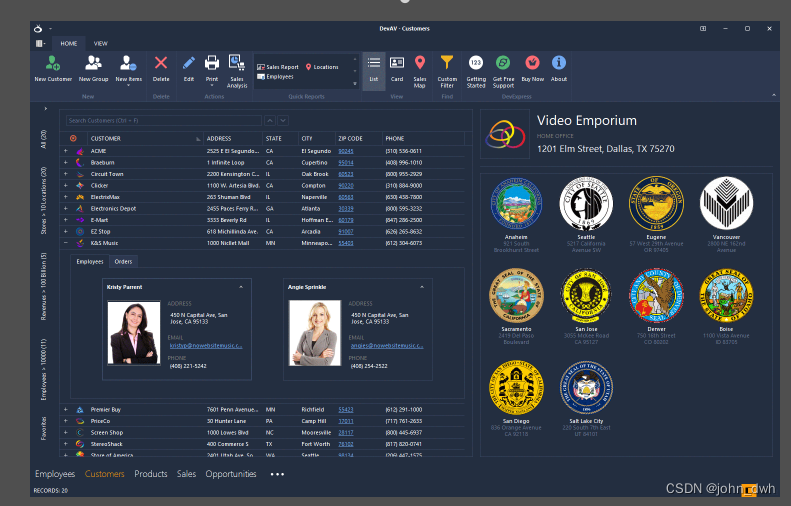This screenshot has width=791, height=506.
Task: Select the Employees detail tab
Action: 90,261
